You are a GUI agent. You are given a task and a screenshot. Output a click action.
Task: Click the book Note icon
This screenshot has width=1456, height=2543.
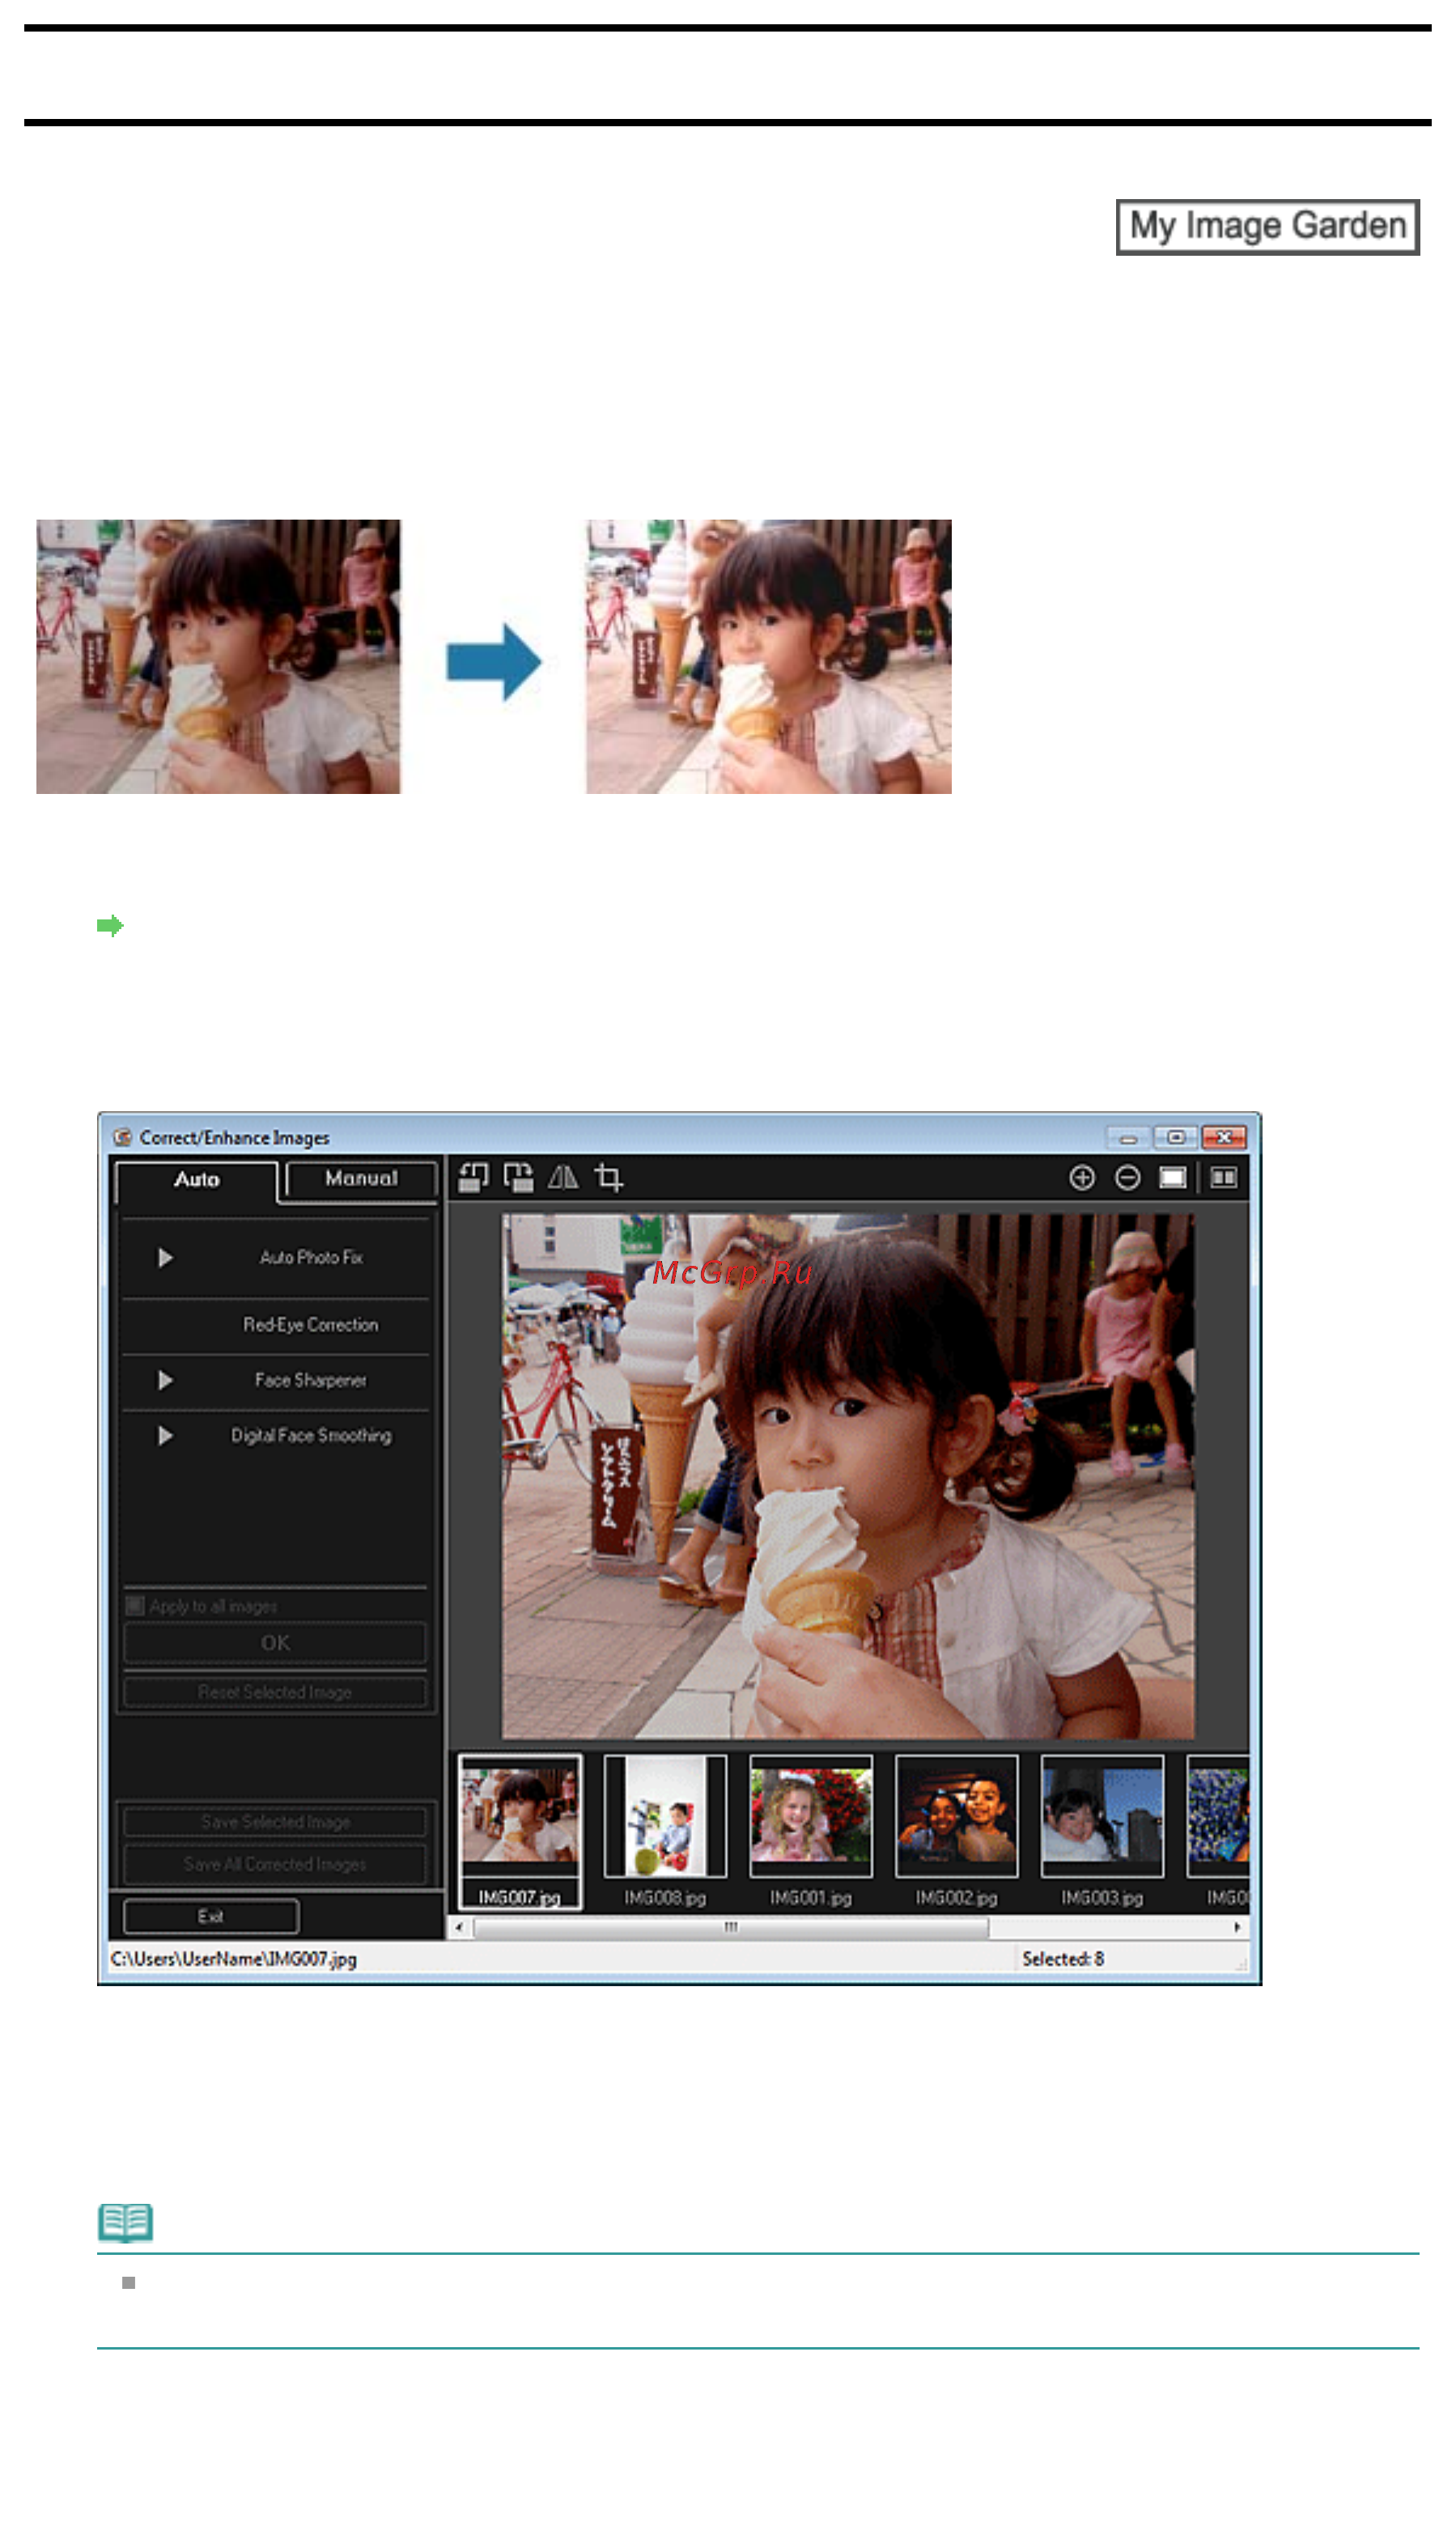[125, 2223]
